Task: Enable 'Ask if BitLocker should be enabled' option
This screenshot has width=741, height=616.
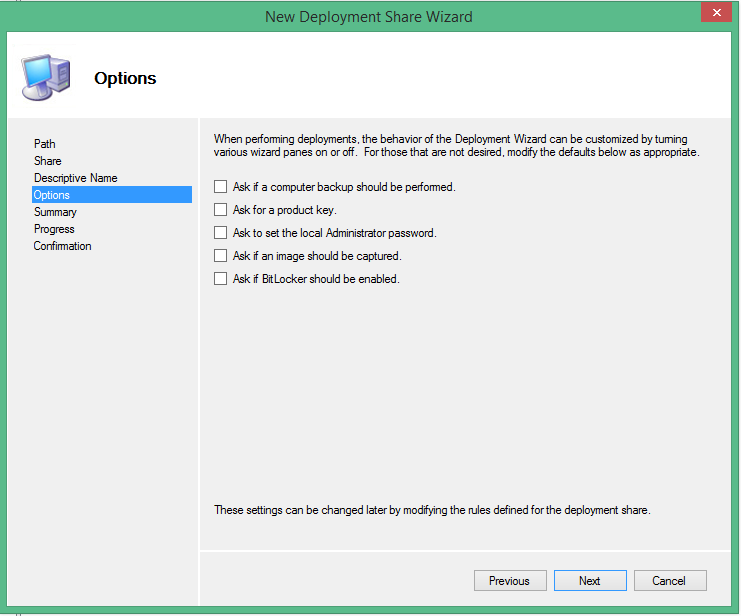Action: tap(221, 279)
